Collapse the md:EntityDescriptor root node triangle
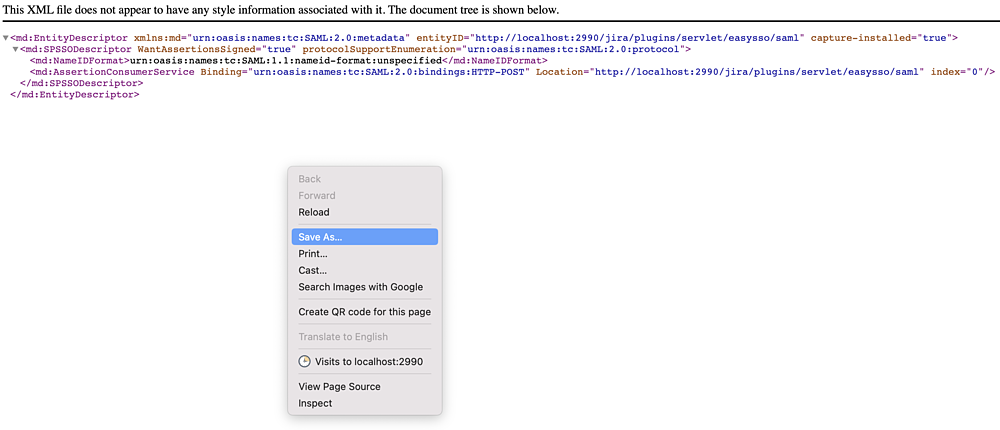Viewport: 1000px width, 430px height. click(x=6, y=38)
